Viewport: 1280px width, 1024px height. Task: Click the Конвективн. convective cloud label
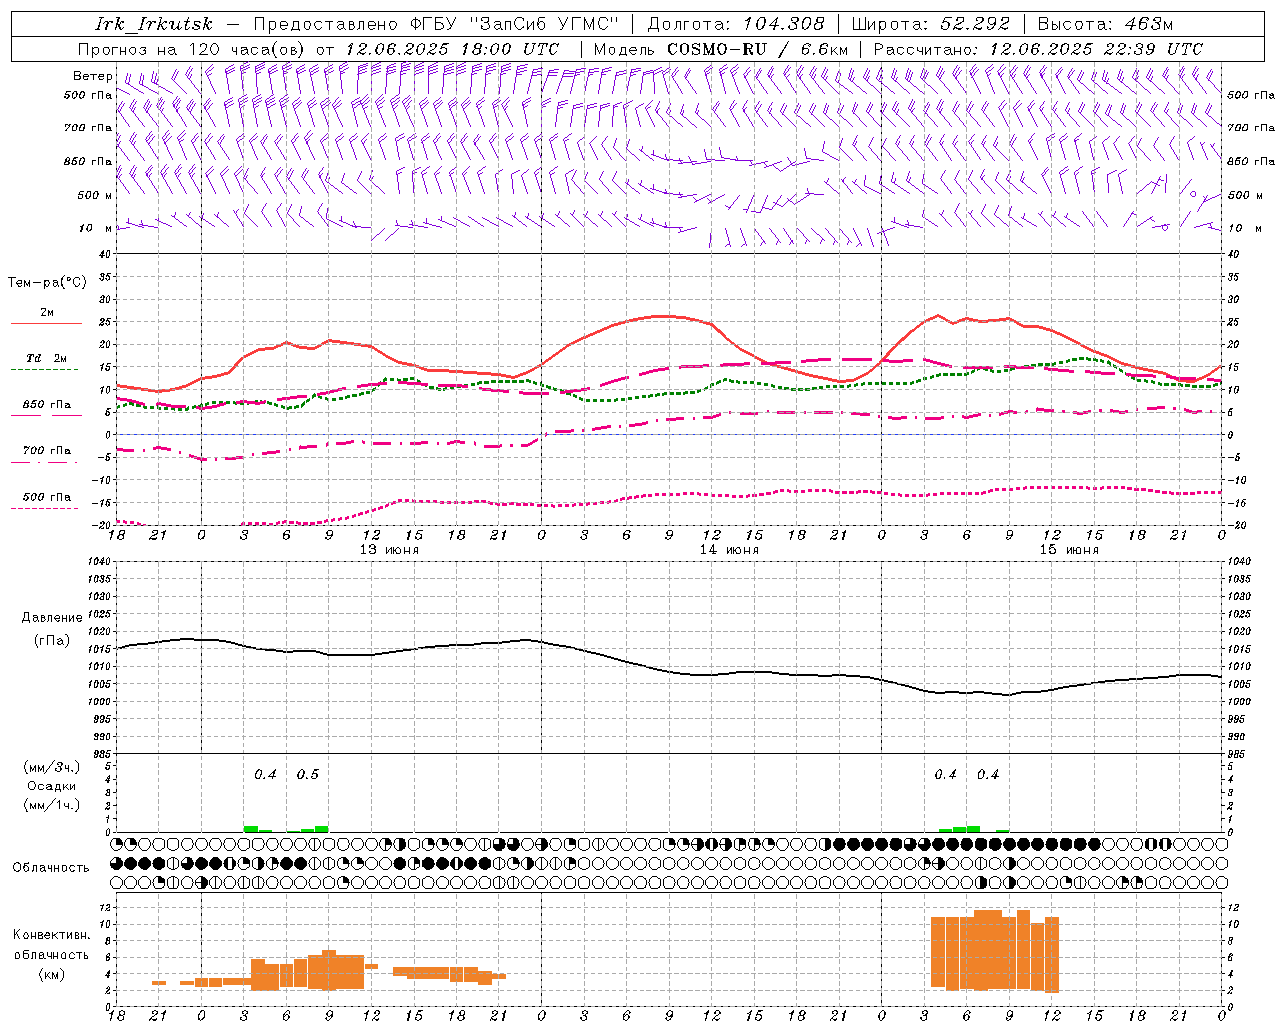(51, 935)
